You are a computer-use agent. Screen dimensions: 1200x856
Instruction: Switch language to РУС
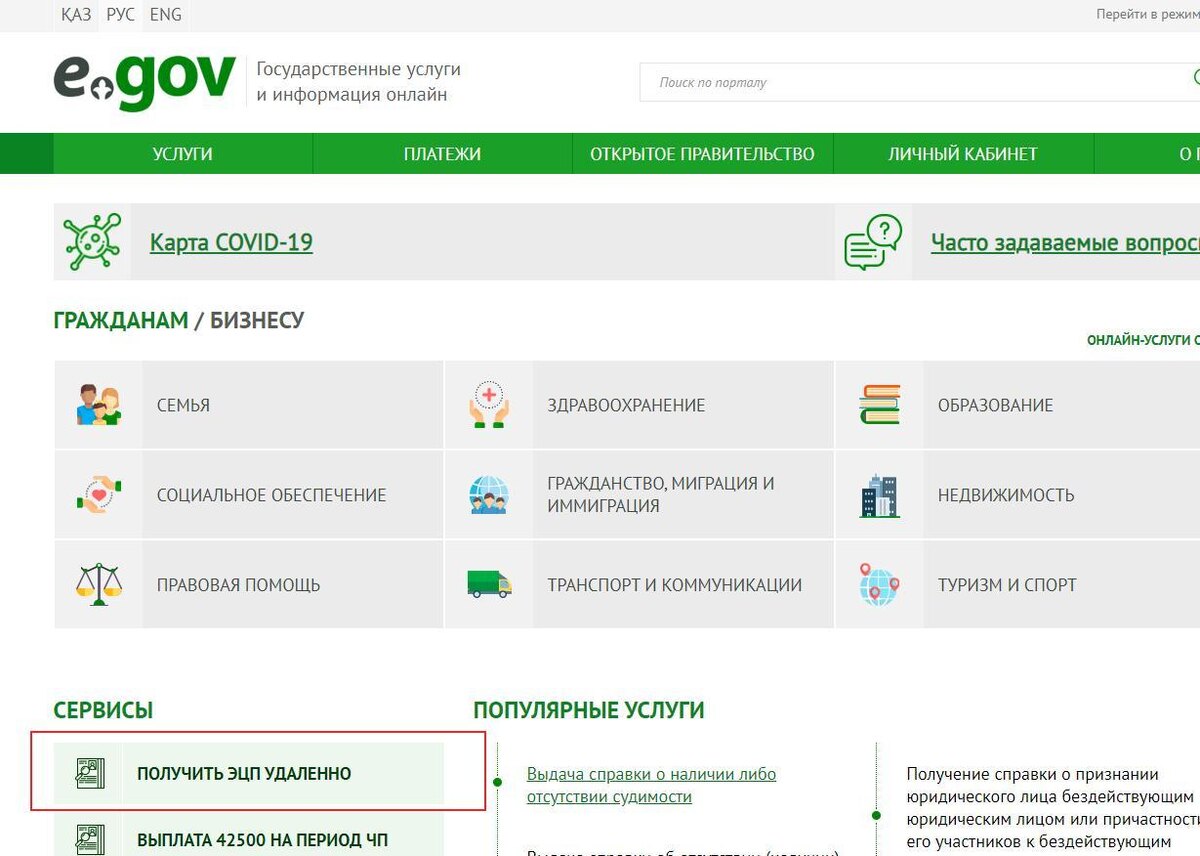click(x=120, y=15)
